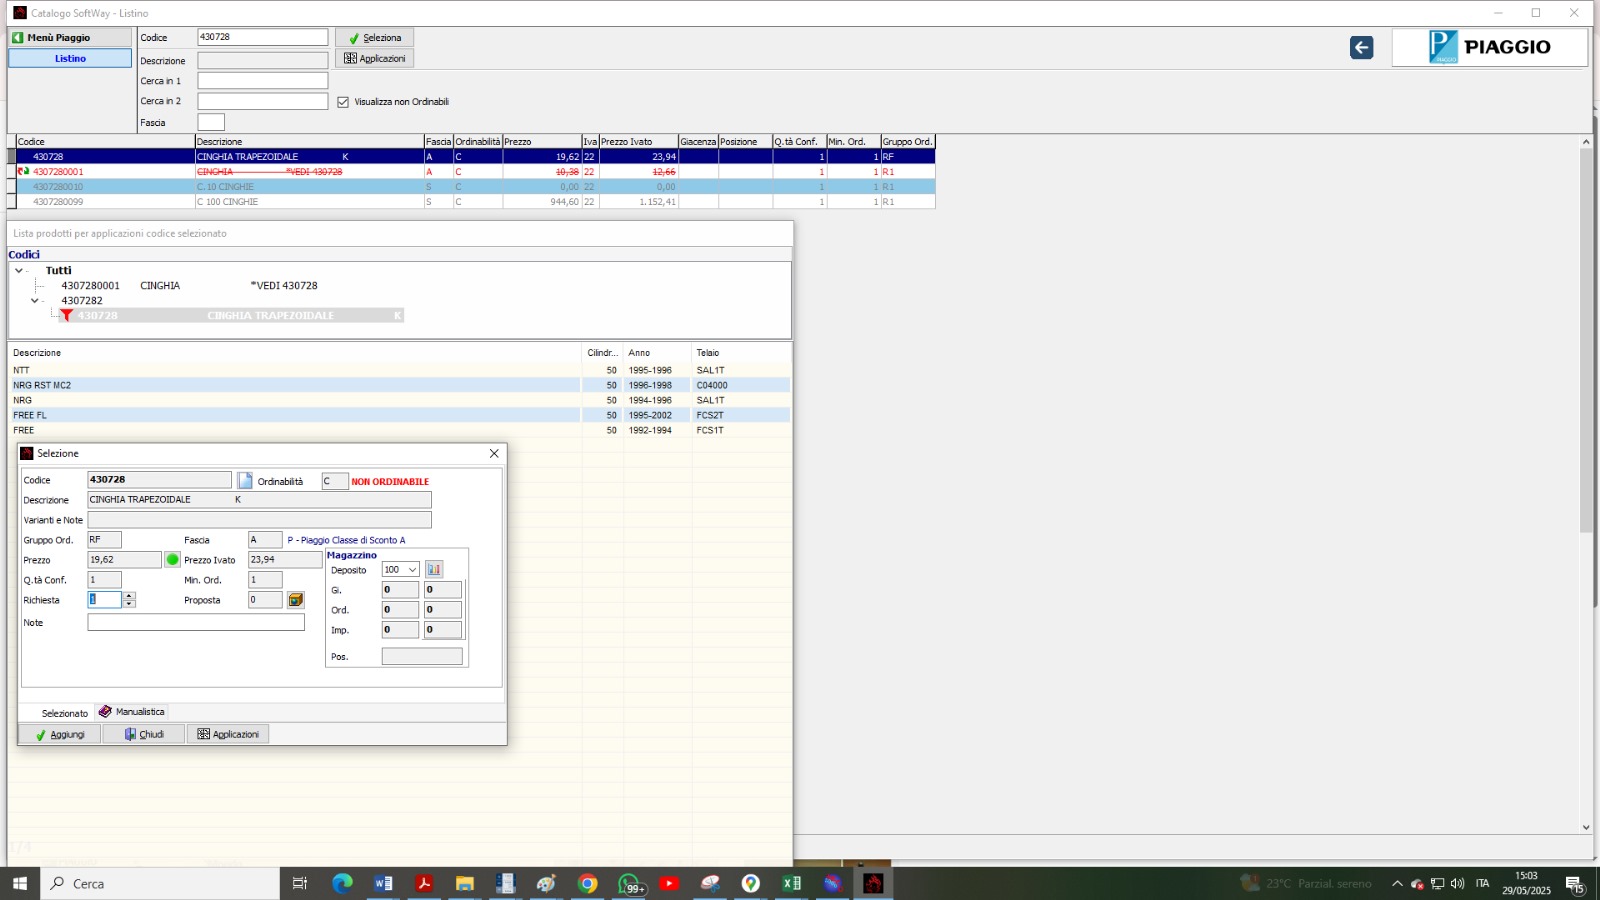The width and height of the screenshot is (1600, 900).
Task: Click the Piaggio logo
Action: (1489, 47)
